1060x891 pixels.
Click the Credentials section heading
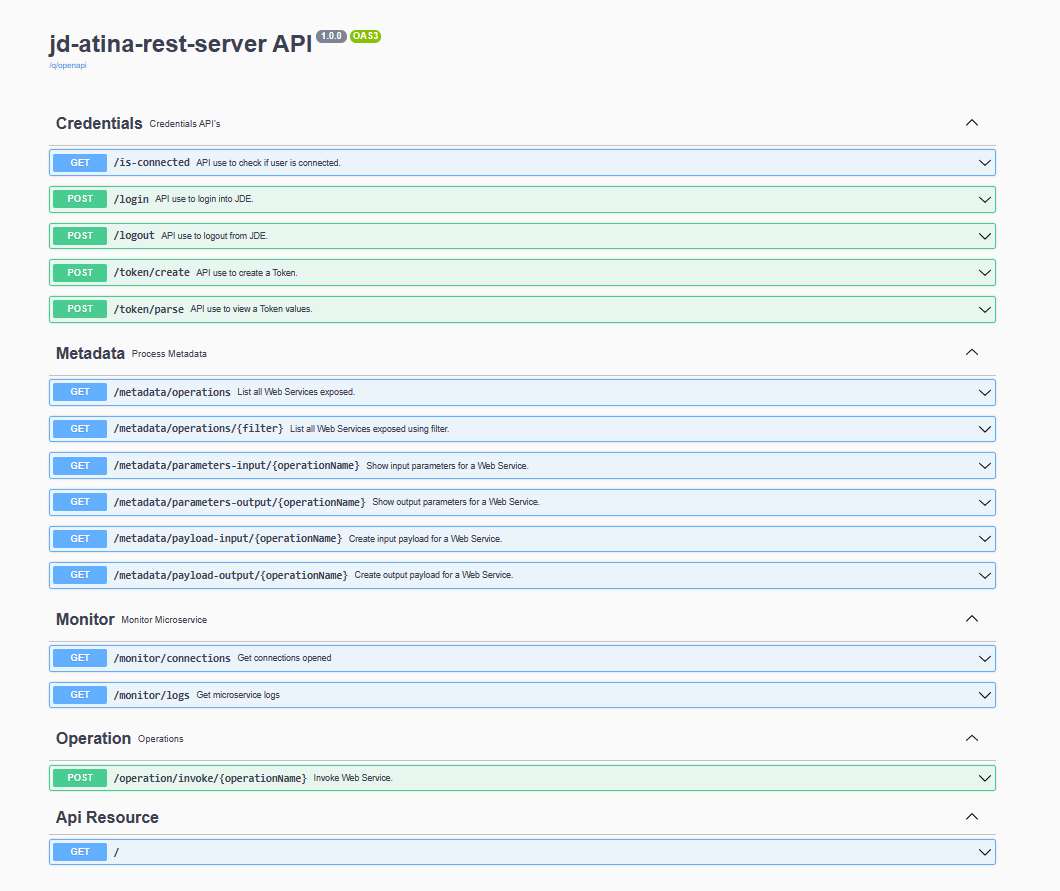(x=99, y=124)
